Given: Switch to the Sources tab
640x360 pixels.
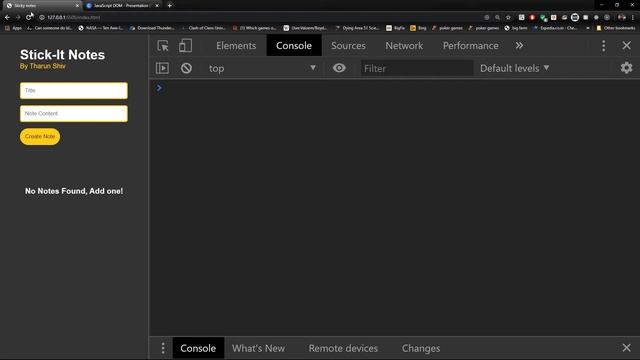Looking at the screenshot, I should [x=348, y=46].
